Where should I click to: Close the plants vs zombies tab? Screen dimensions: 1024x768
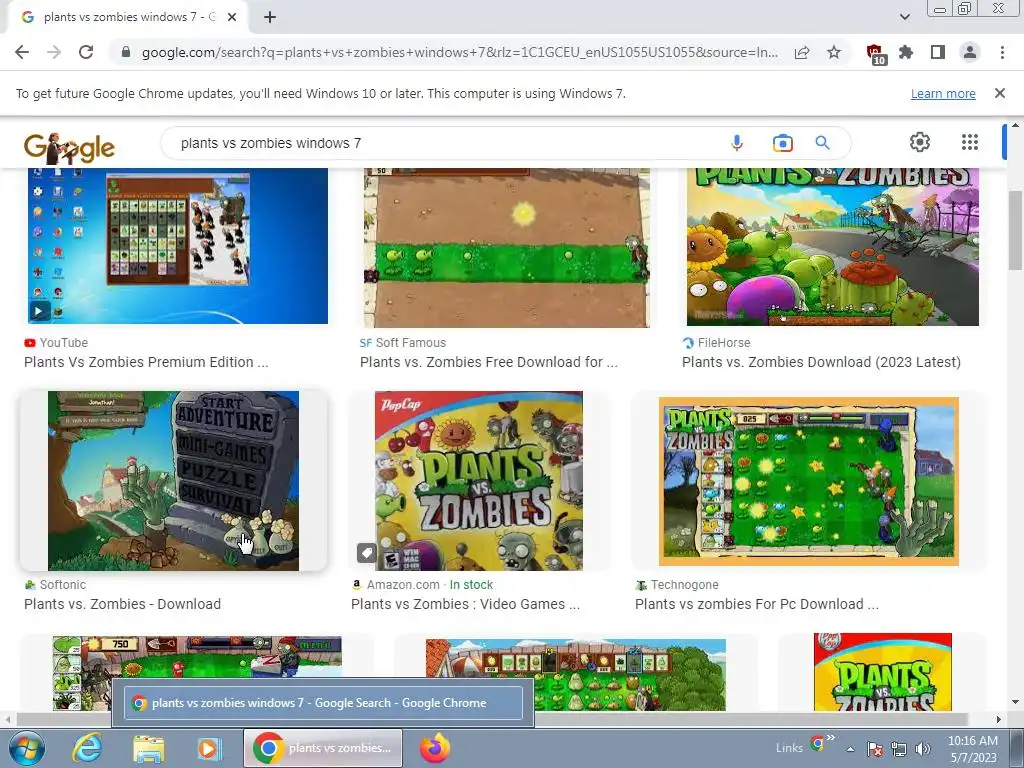pos(232,17)
